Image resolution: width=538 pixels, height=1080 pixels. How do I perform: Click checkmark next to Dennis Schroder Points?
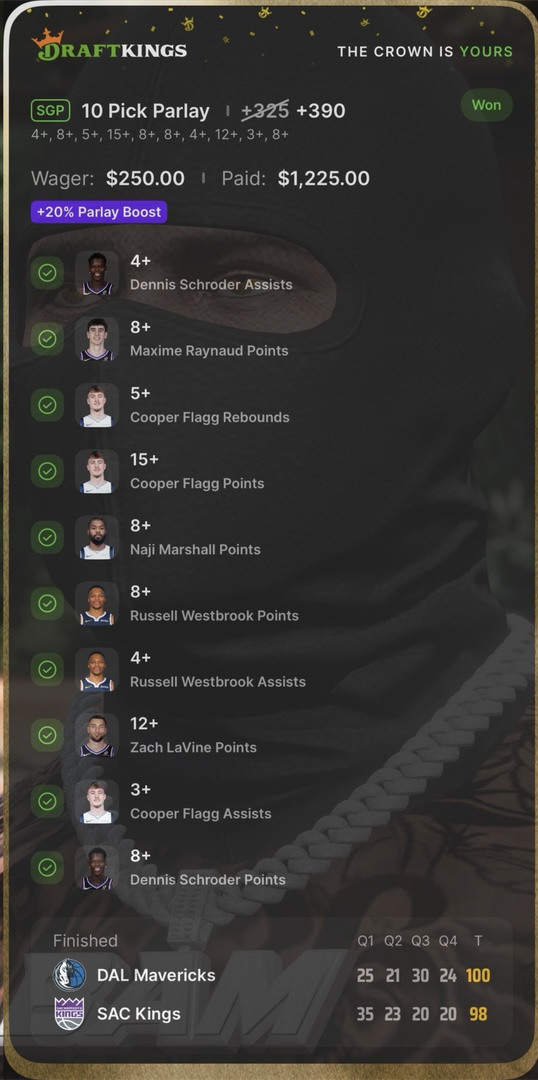[x=48, y=868]
